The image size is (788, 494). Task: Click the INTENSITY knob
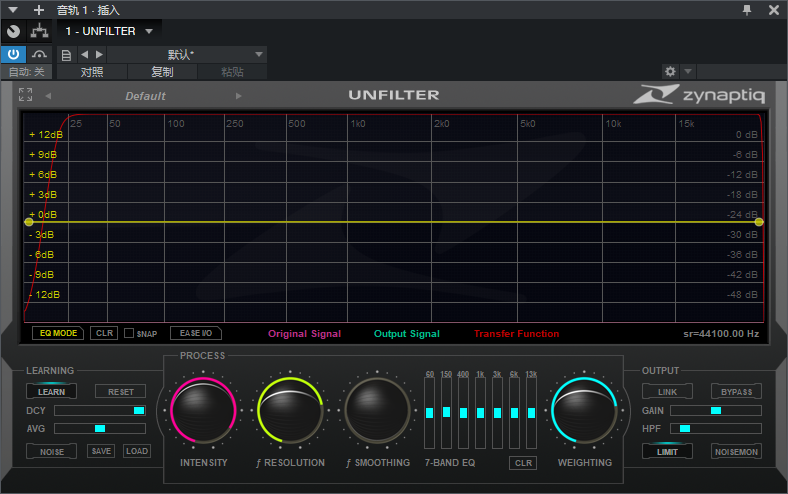click(203, 411)
